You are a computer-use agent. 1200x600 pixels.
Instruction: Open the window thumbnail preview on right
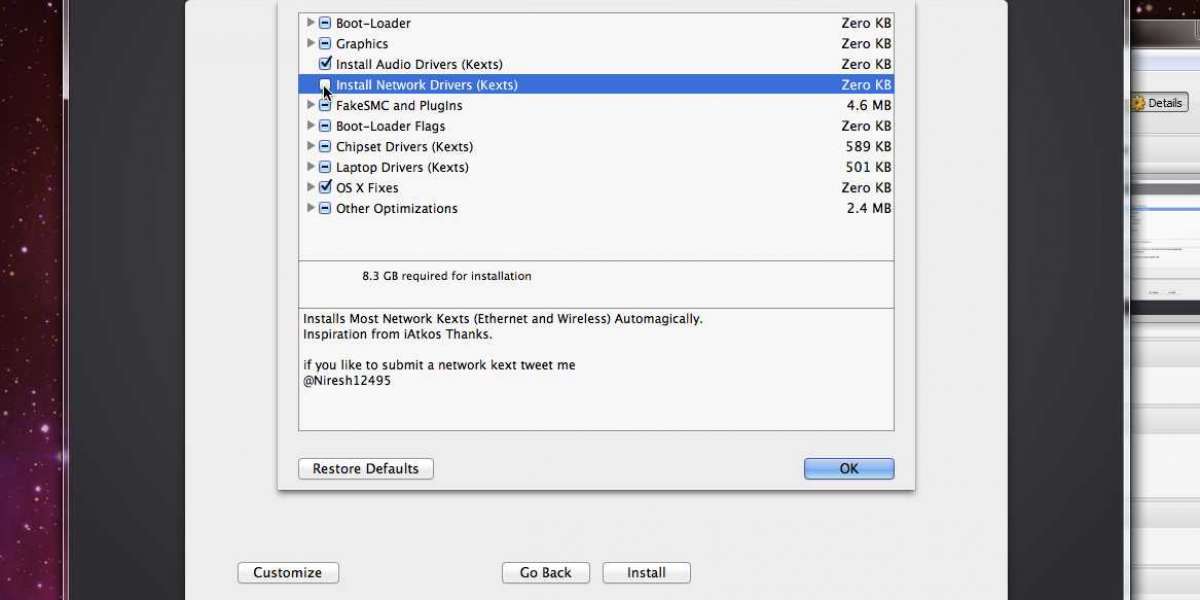(1165, 240)
